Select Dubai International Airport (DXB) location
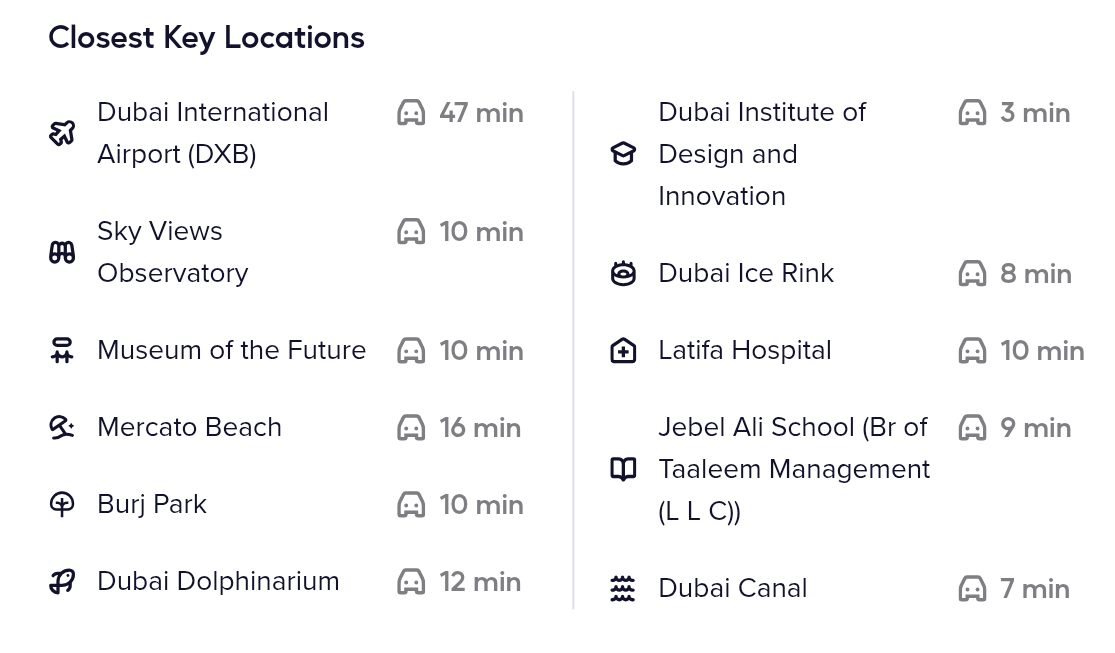1115x653 pixels. 212,133
